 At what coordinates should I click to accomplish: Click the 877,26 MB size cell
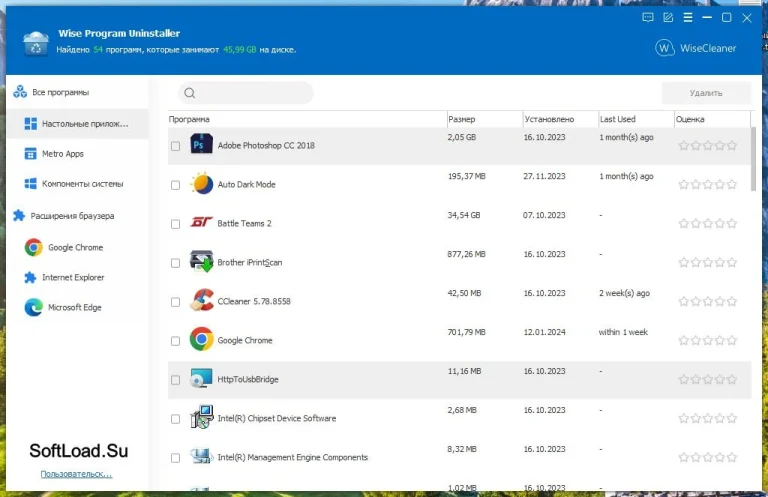(466, 254)
